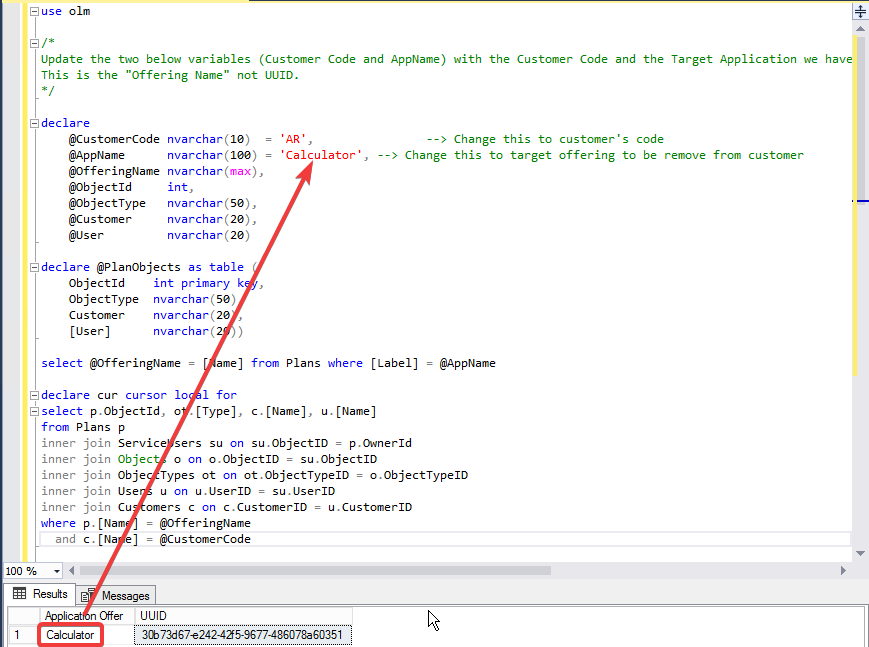Collapse the 'use olm' code block
Viewport: 869px width, 647px height.
coord(35,12)
